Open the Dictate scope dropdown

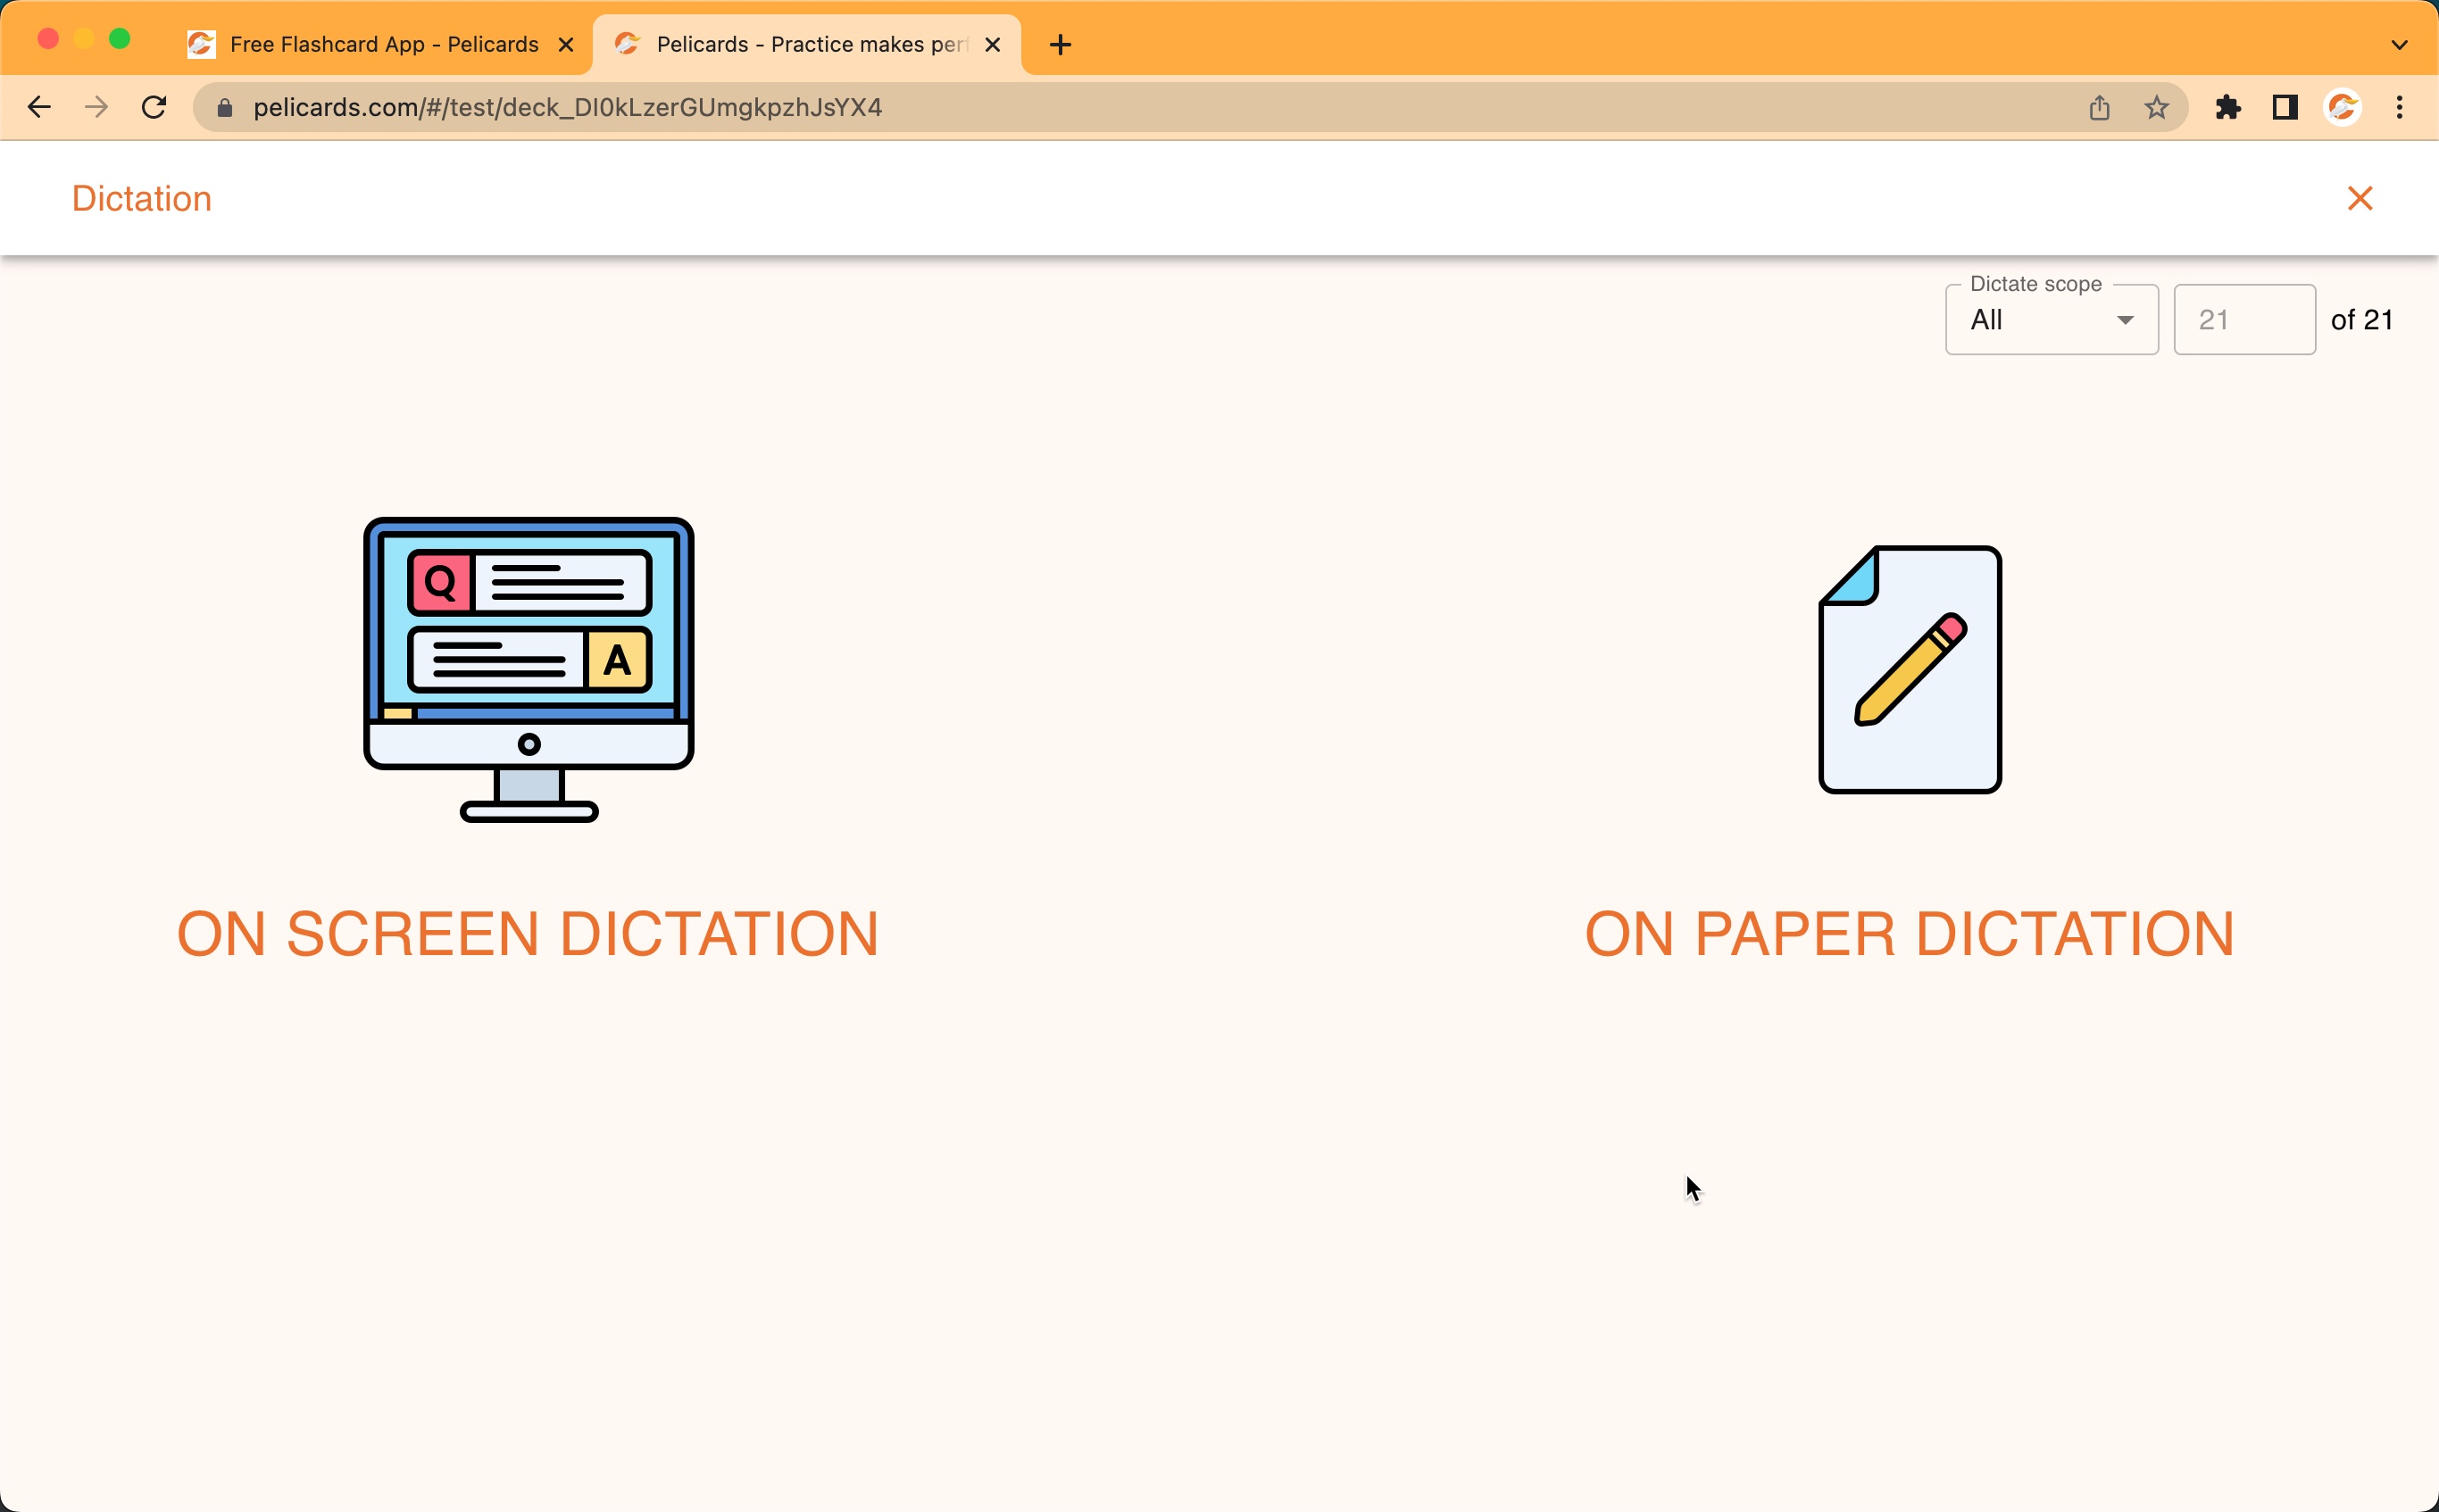2051,320
